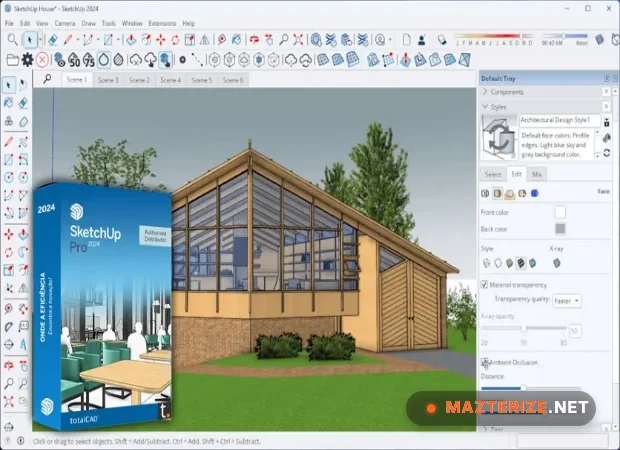
Task: Expand the Components tray panel
Action: pos(485,92)
